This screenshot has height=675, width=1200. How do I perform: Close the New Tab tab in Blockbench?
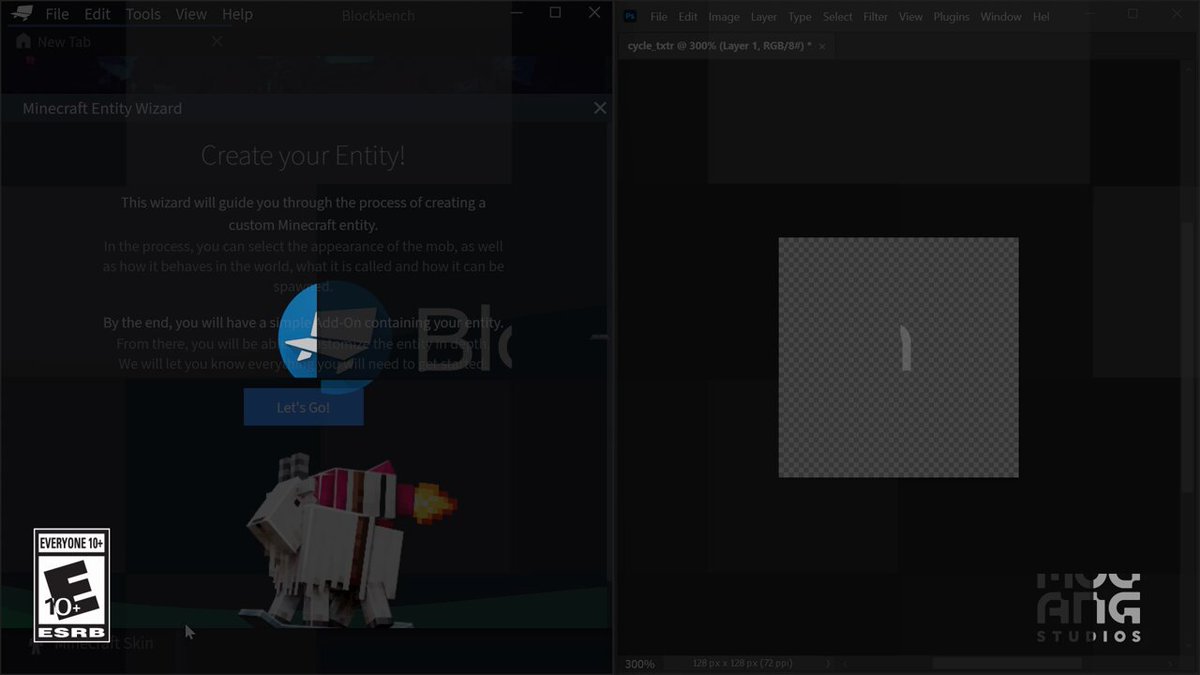216,42
